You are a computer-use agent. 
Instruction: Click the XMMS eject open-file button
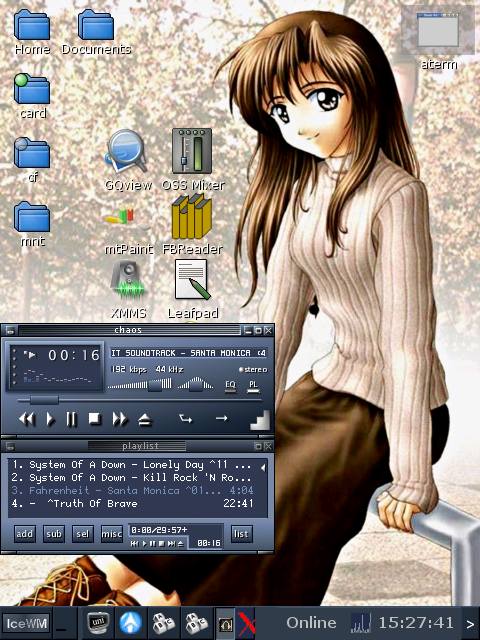144,420
